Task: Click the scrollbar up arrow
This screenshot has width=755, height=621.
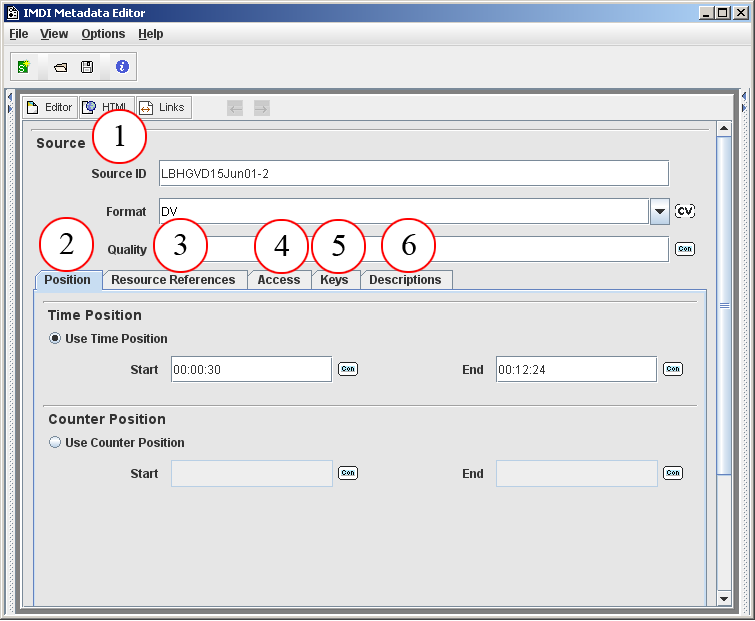Action: pos(724,129)
